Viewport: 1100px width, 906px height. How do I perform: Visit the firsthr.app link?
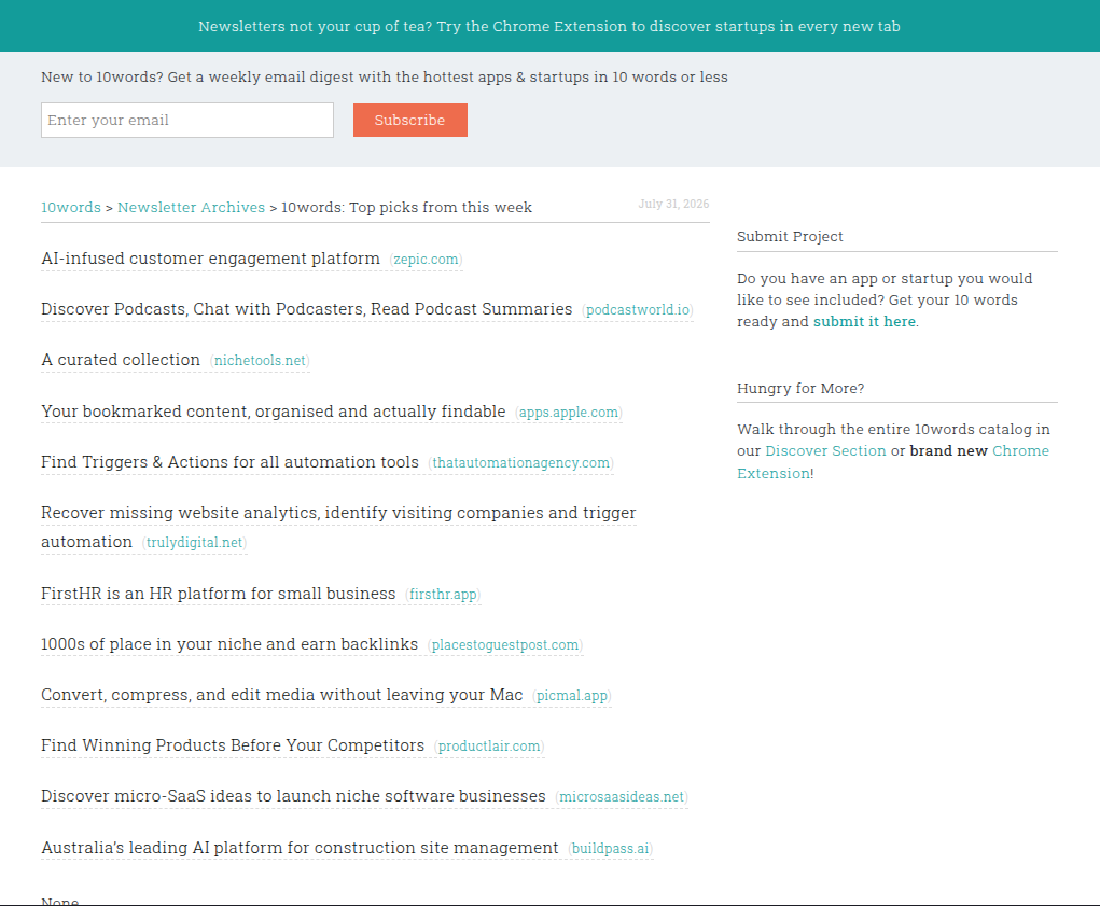(443, 594)
